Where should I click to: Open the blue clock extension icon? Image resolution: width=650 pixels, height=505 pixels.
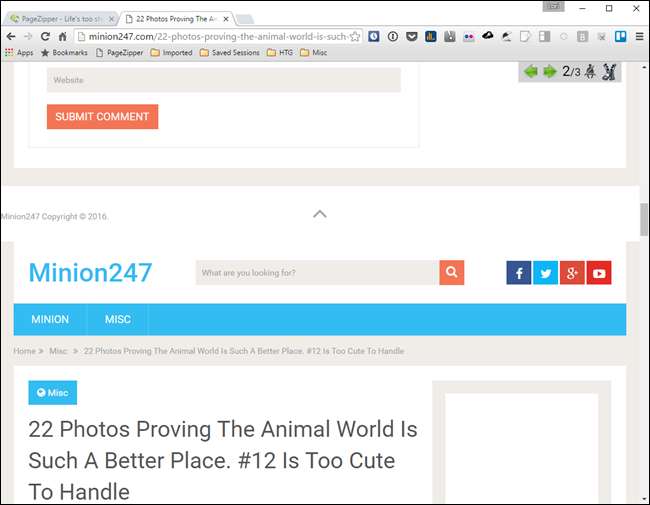coord(374,36)
